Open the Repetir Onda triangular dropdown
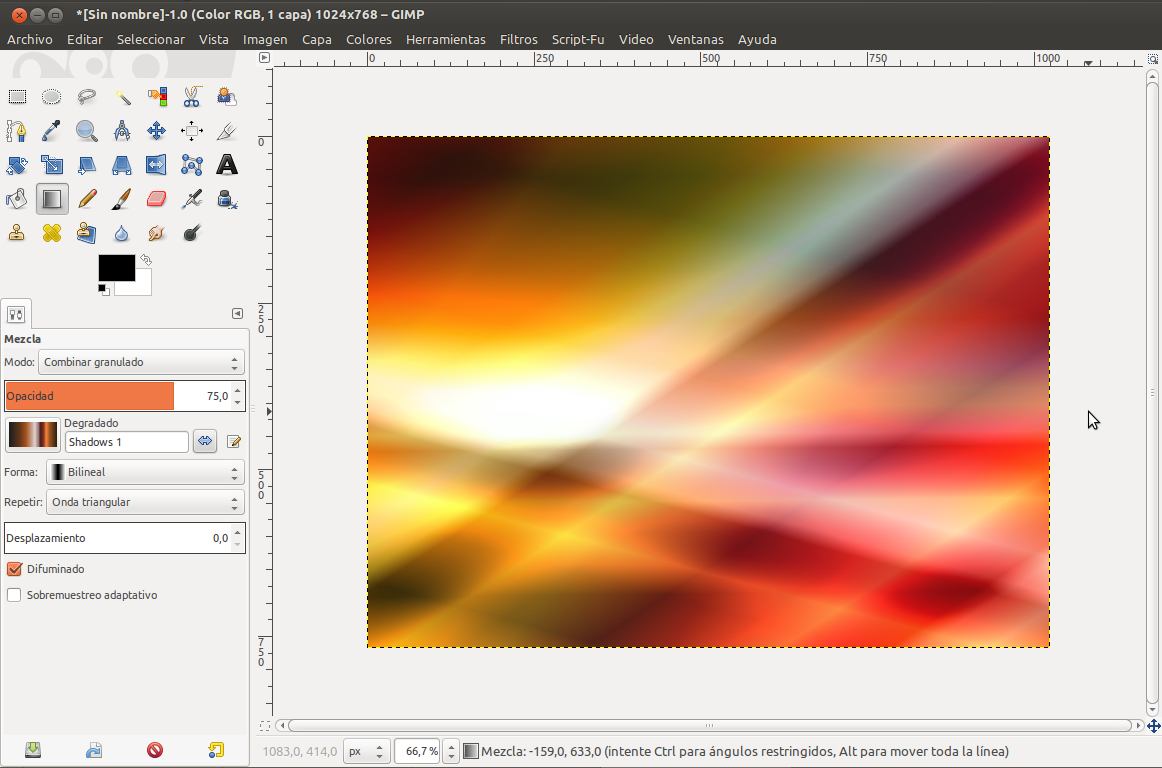The width and height of the screenshot is (1162, 768). coord(146,502)
